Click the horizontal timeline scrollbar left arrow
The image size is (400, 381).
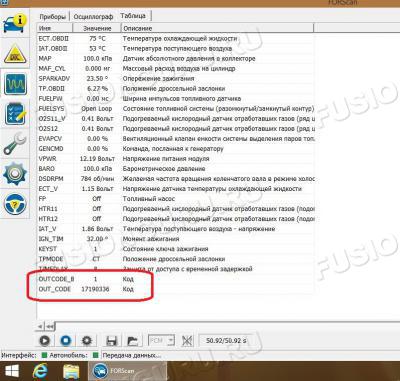(40, 326)
